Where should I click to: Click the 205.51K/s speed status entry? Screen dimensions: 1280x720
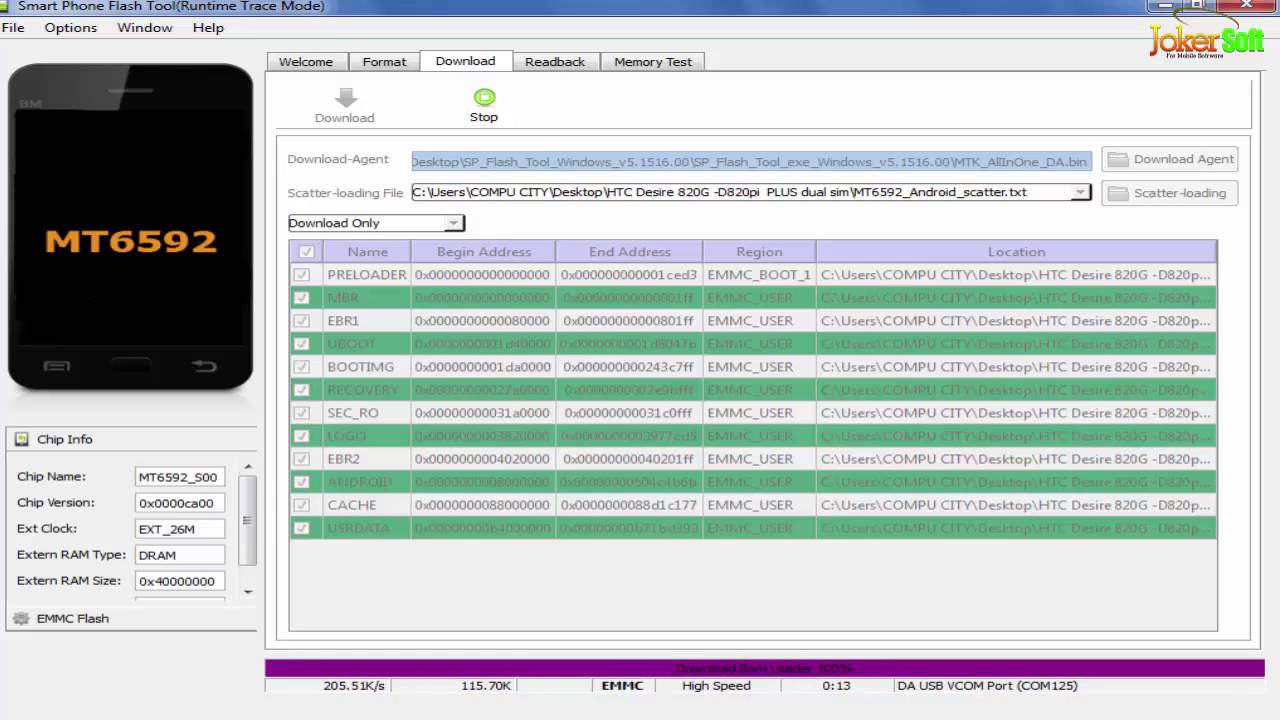pos(354,686)
